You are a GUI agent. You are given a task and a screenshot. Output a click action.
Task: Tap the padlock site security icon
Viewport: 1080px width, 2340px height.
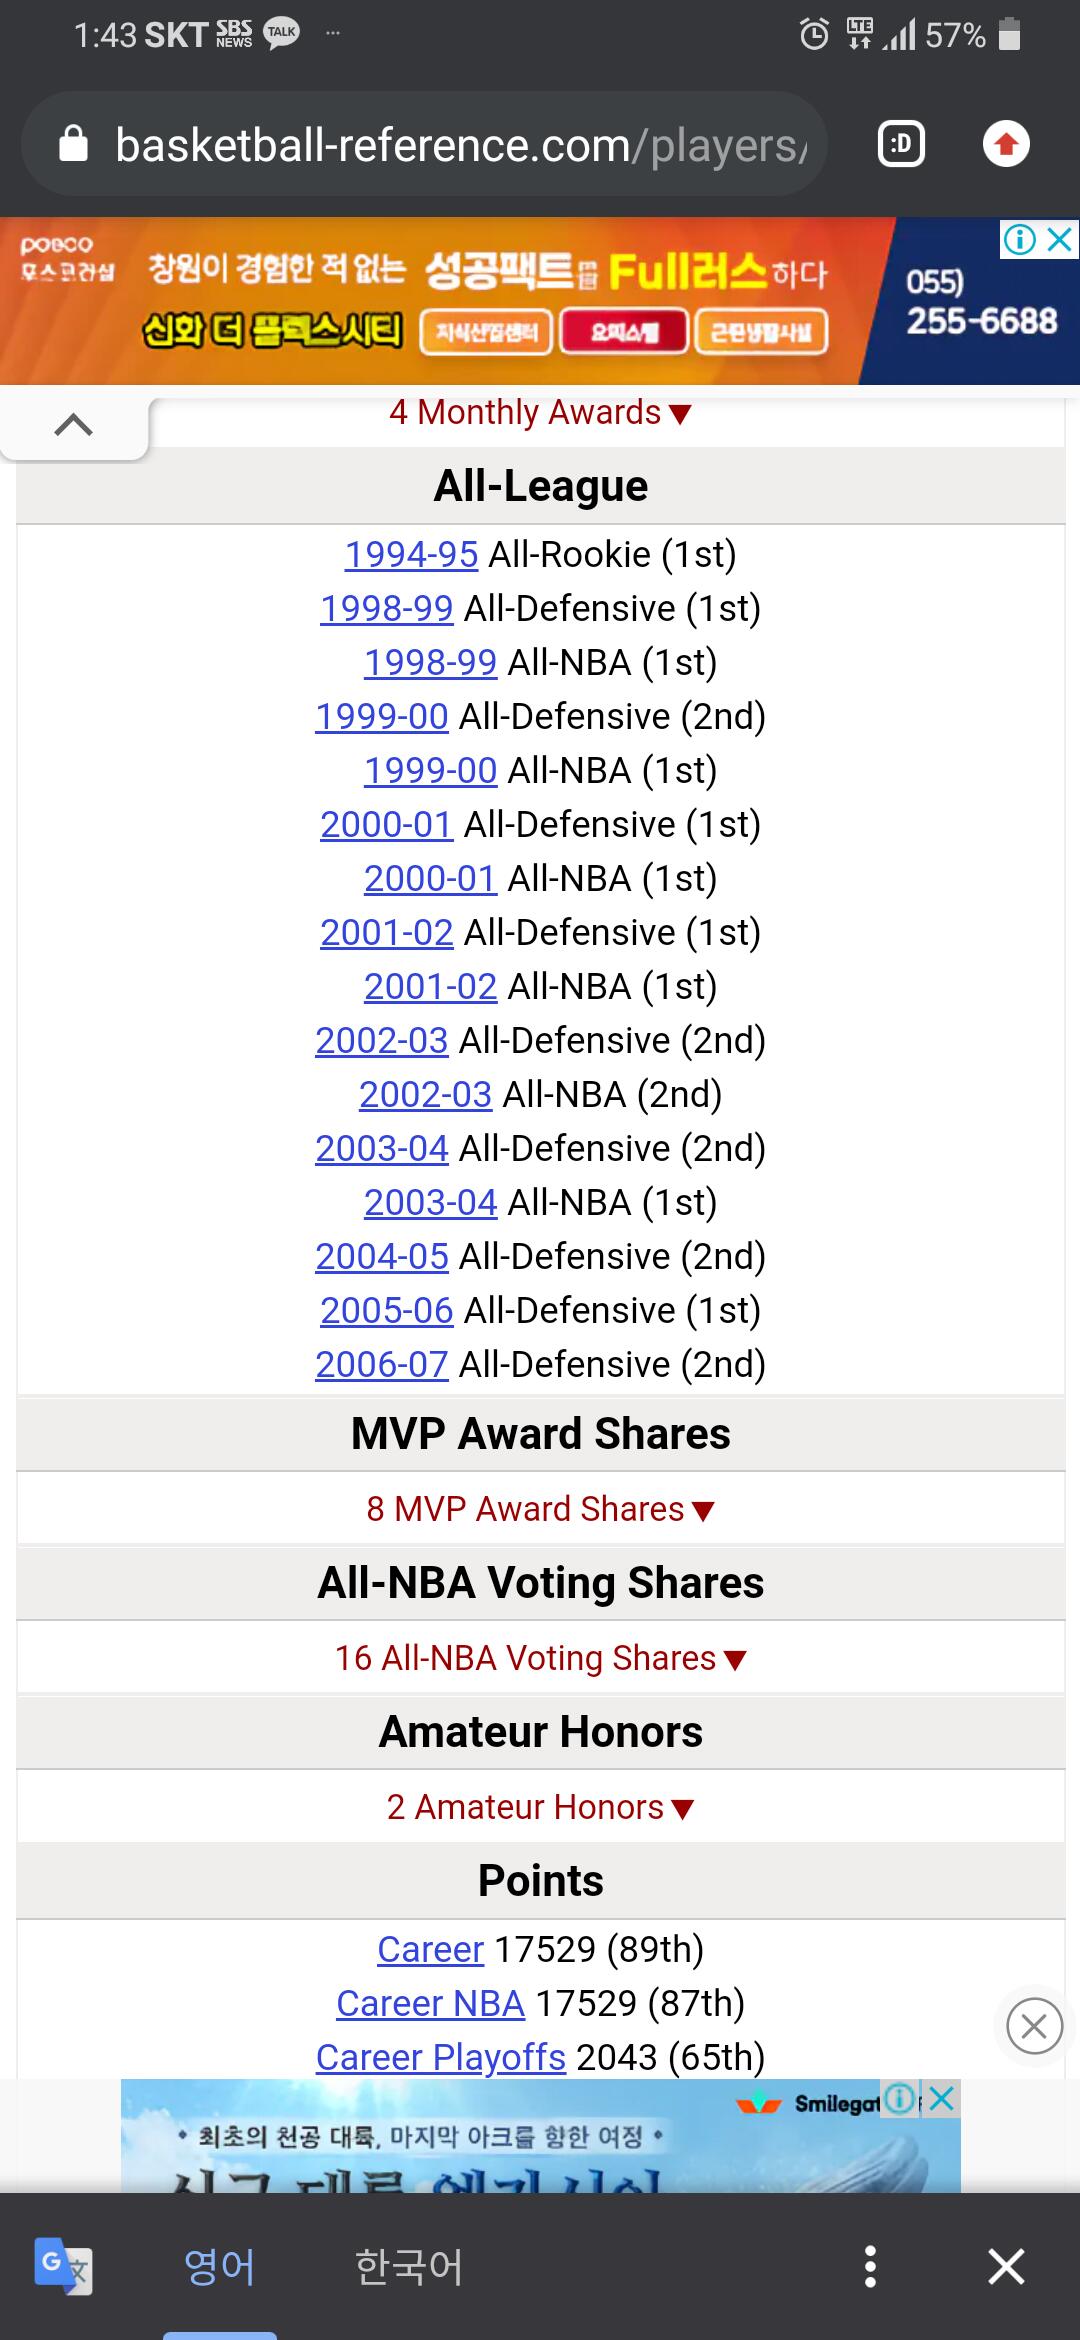74,145
